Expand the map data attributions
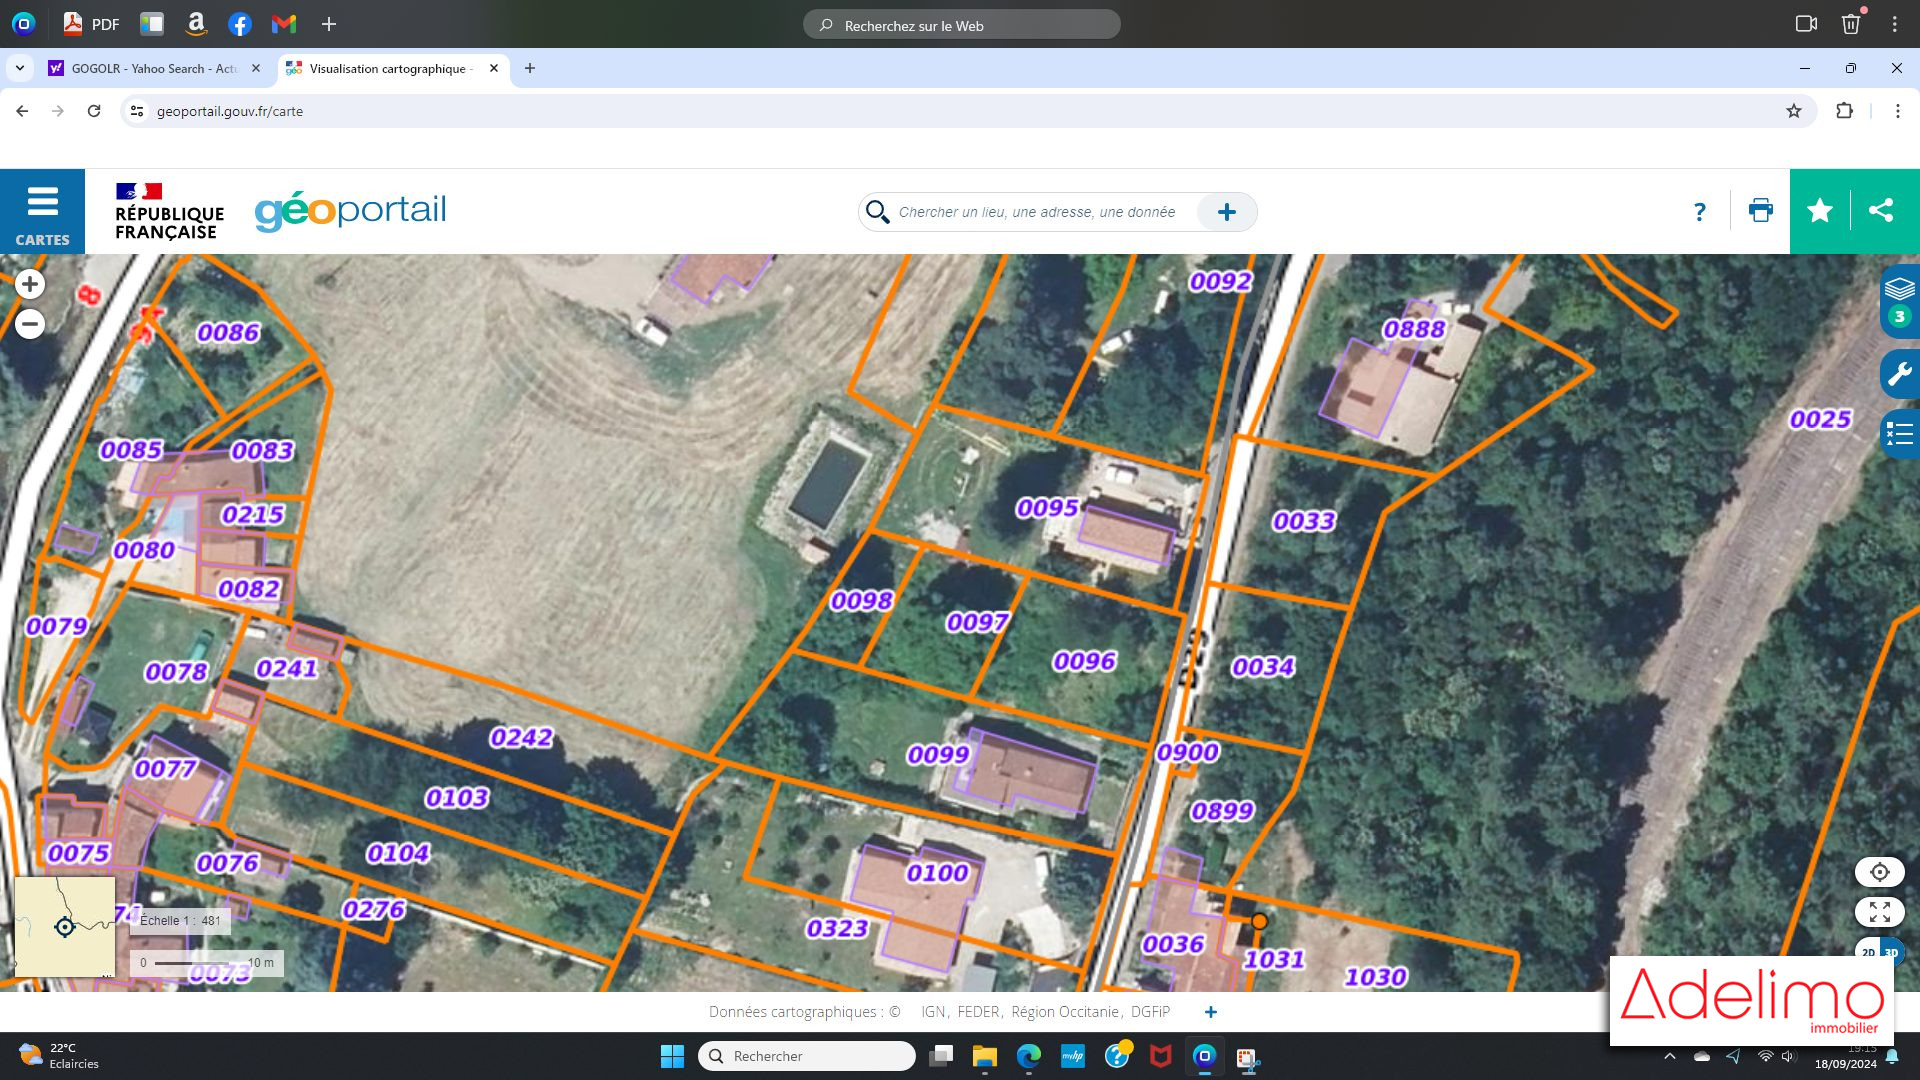 coord(1211,1012)
